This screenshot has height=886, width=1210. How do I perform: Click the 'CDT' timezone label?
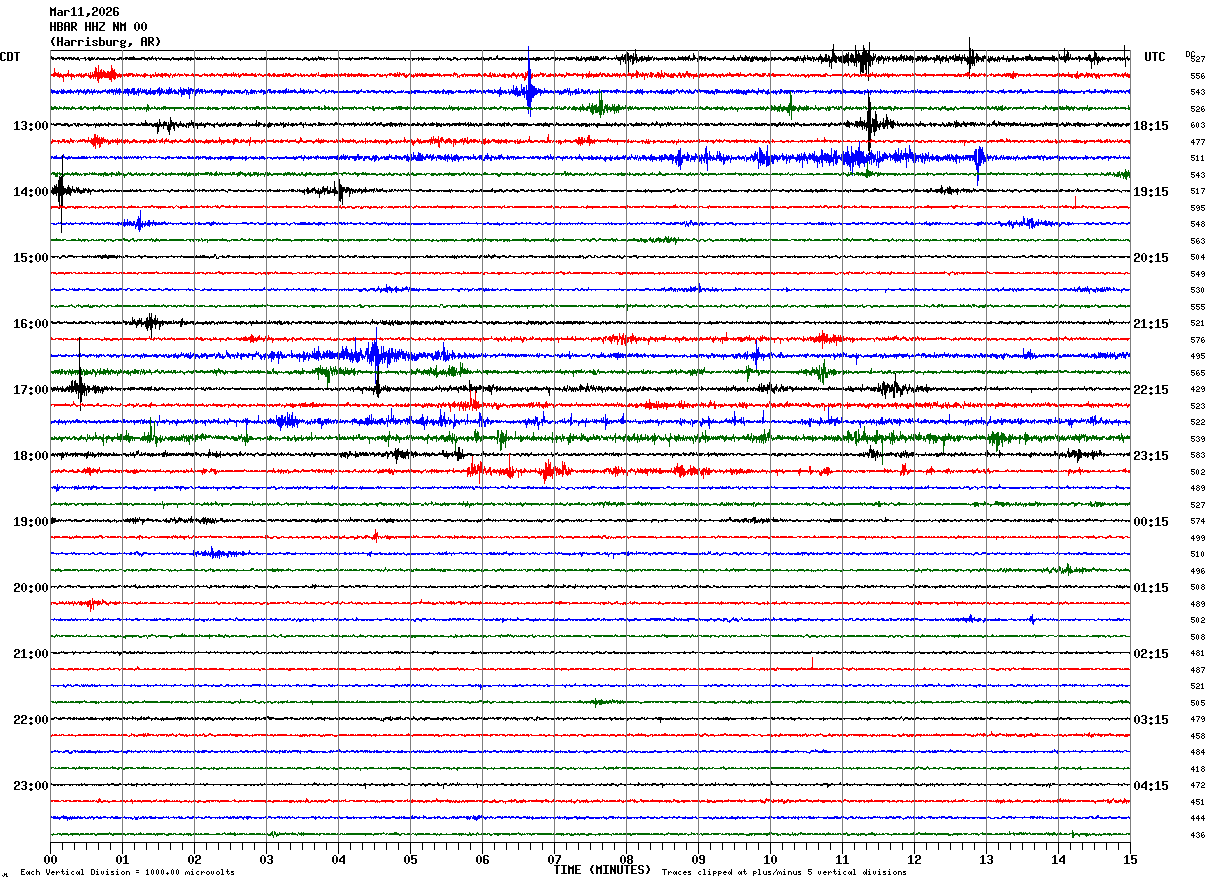[x=10, y=57]
